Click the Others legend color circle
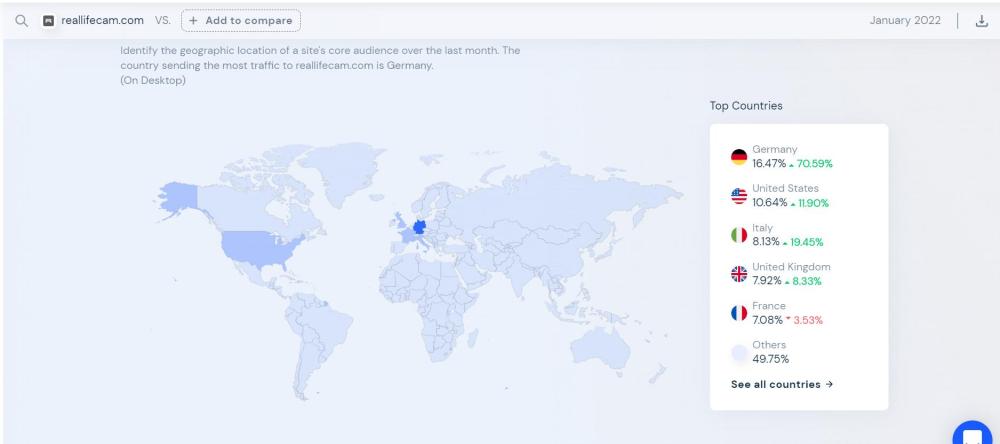 (x=739, y=352)
